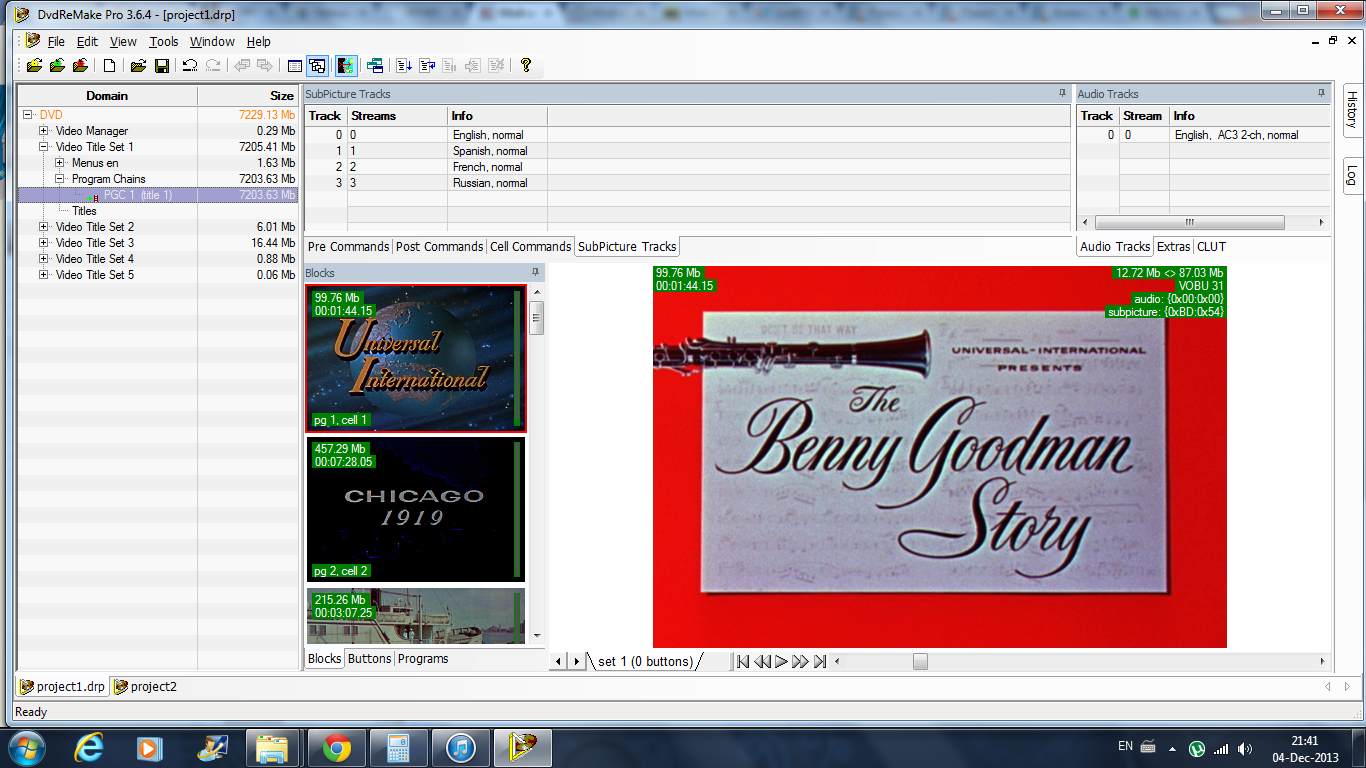Open the Tools menu
1366x768 pixels.
164,42
